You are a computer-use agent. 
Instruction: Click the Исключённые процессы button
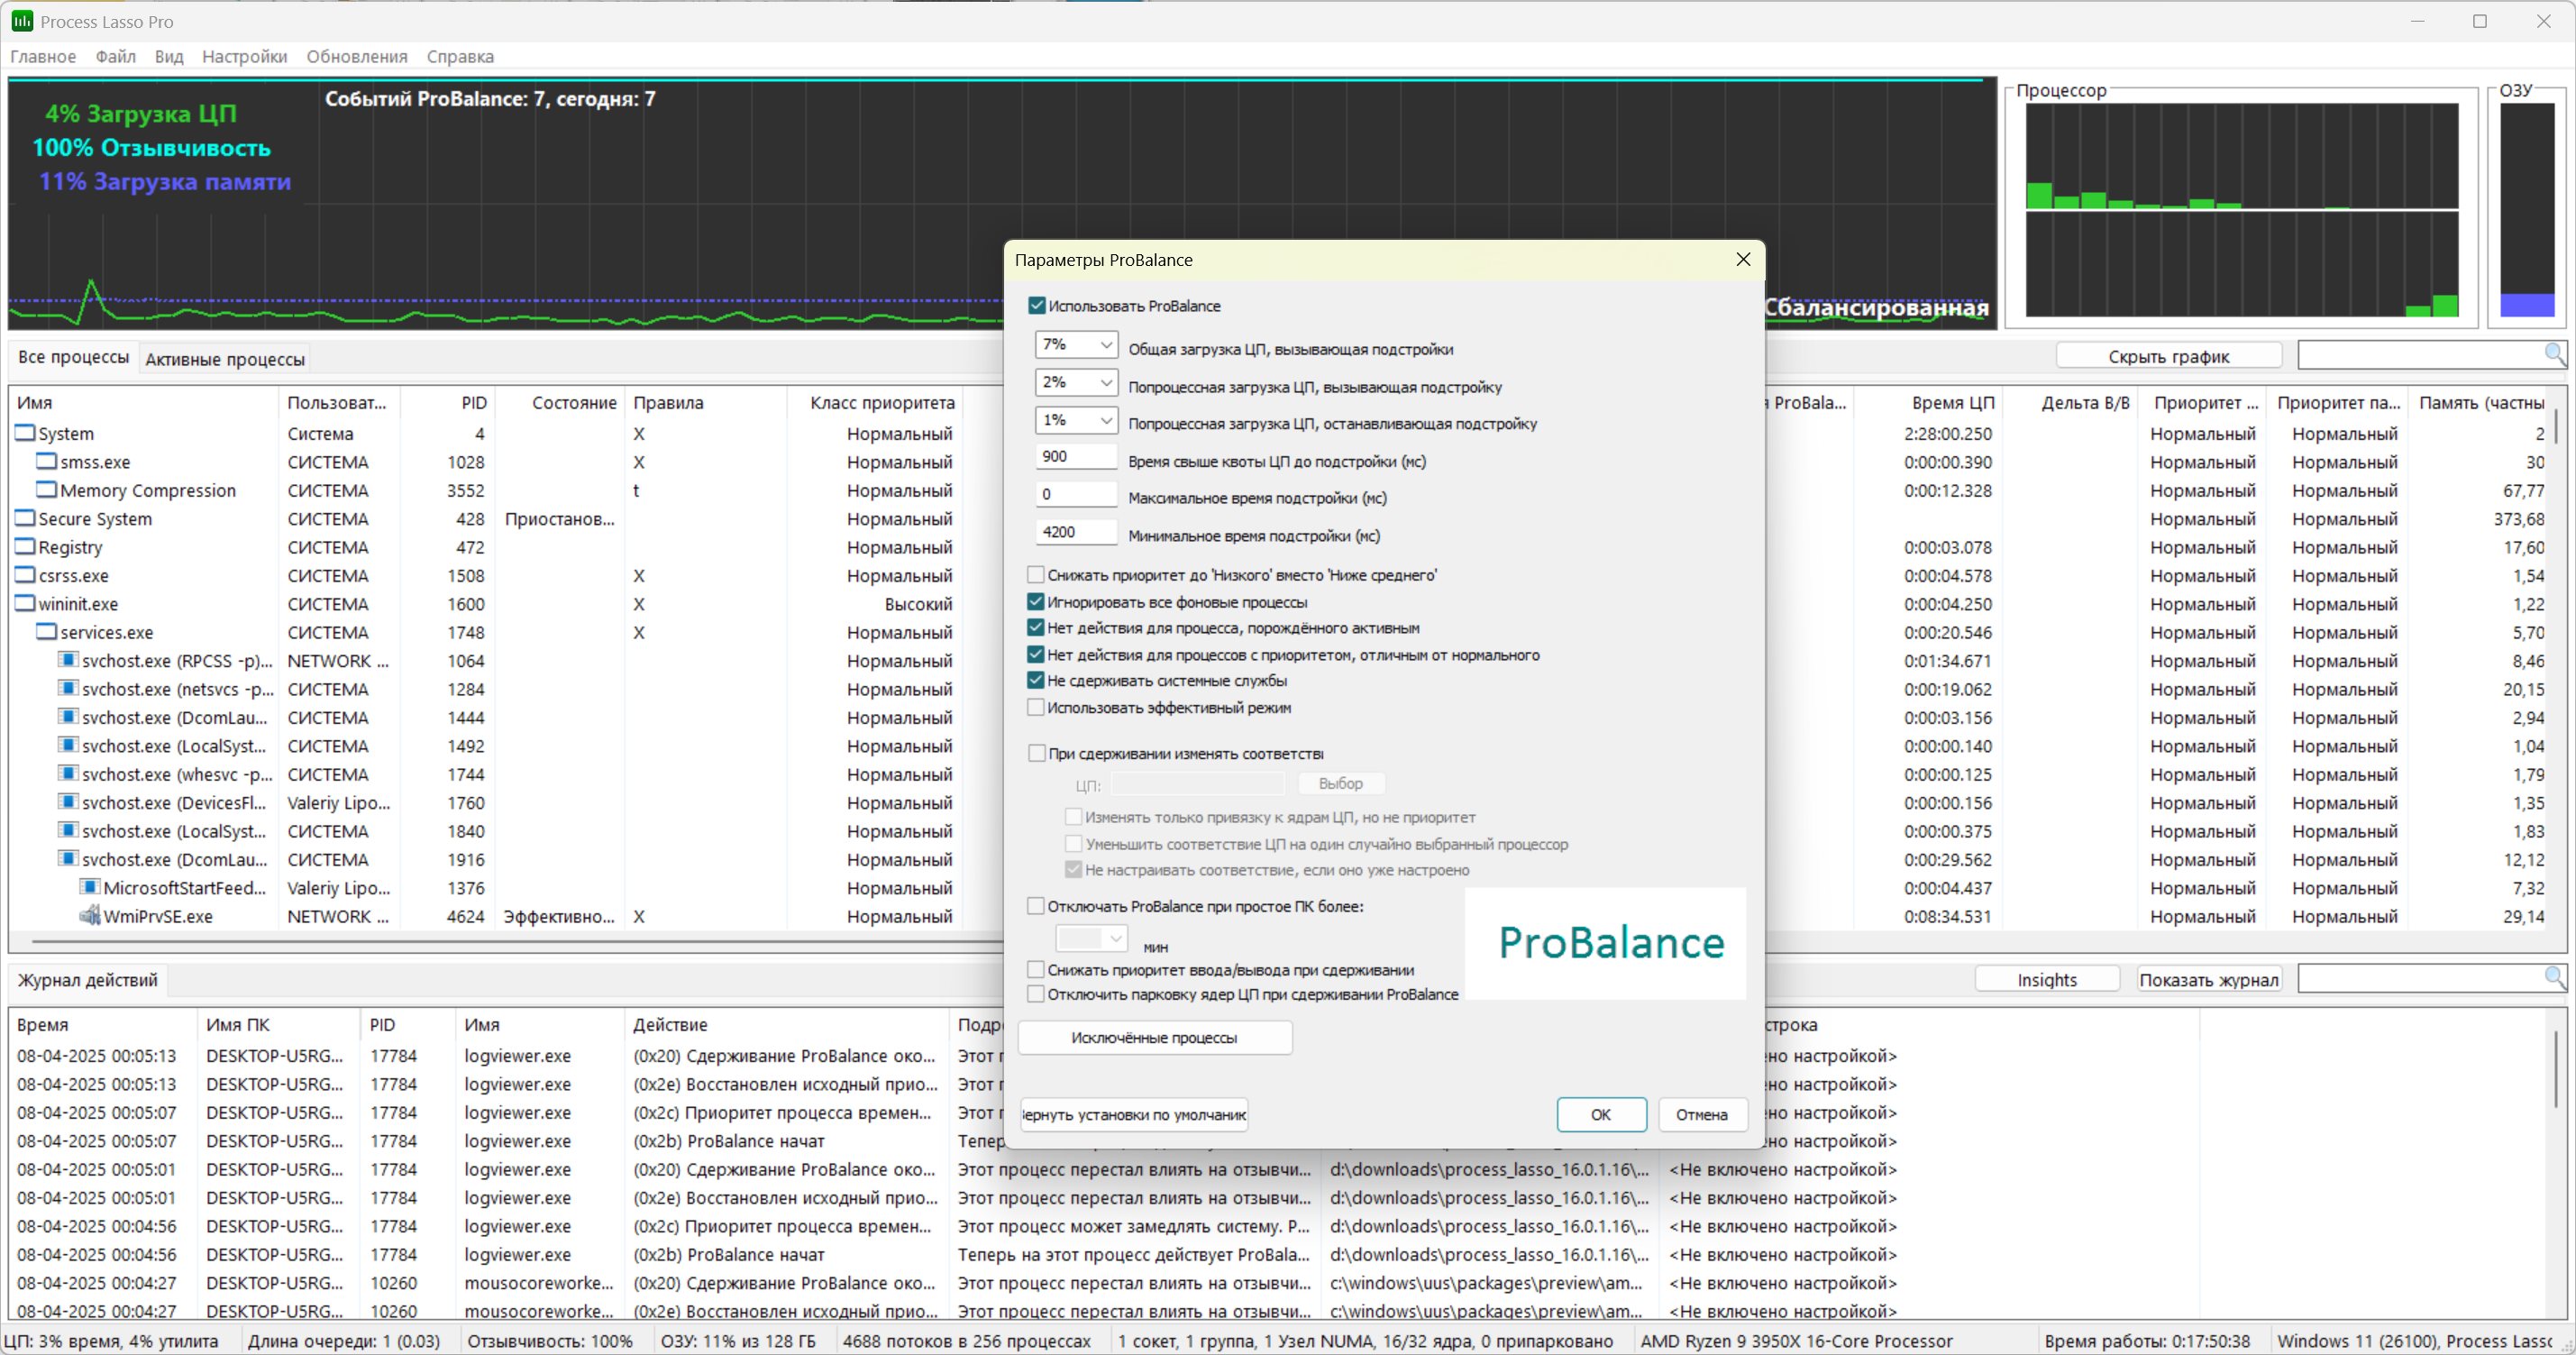[1154, 1037]
